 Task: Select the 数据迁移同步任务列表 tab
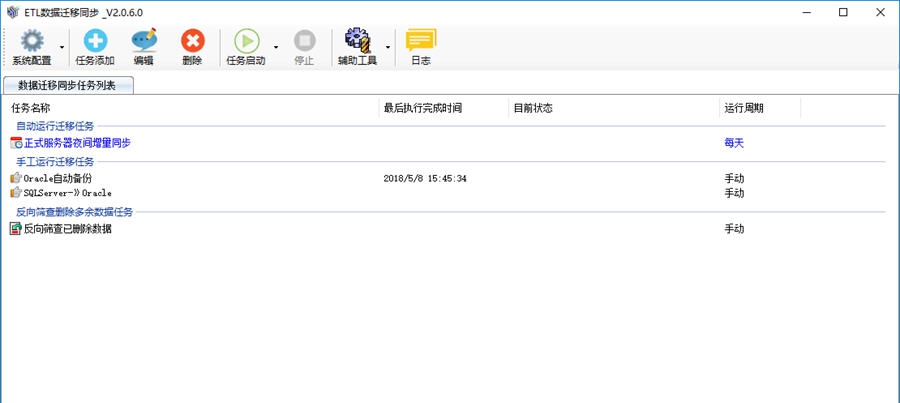68,86
